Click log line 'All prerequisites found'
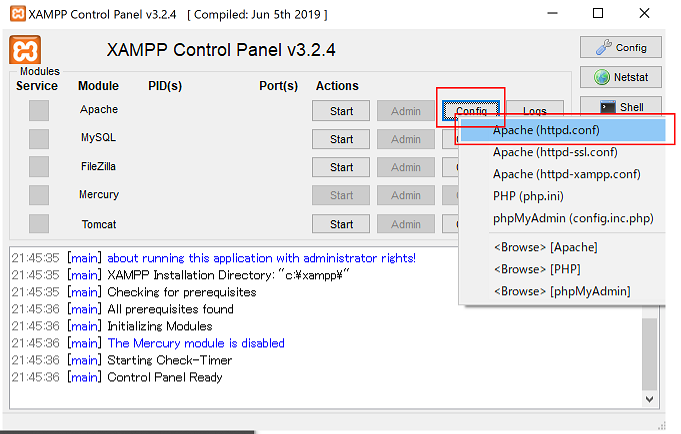Image resolution: width=681 pixels, height=434 pixels. tap(170, 309)
